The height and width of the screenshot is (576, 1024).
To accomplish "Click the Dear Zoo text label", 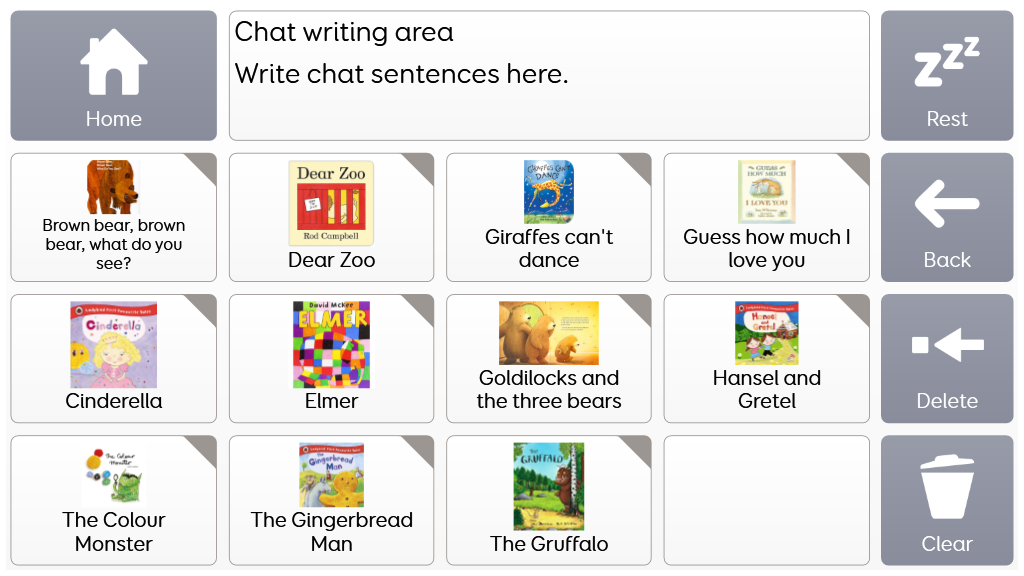I will (x=331, y=260).
